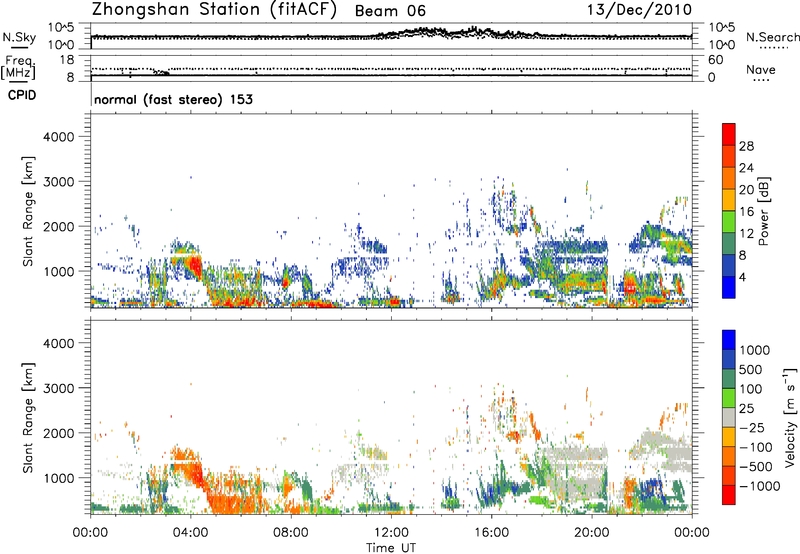
Task: Pick the dark blue Power segment between 4 and 8
Action: pos(729,265)
